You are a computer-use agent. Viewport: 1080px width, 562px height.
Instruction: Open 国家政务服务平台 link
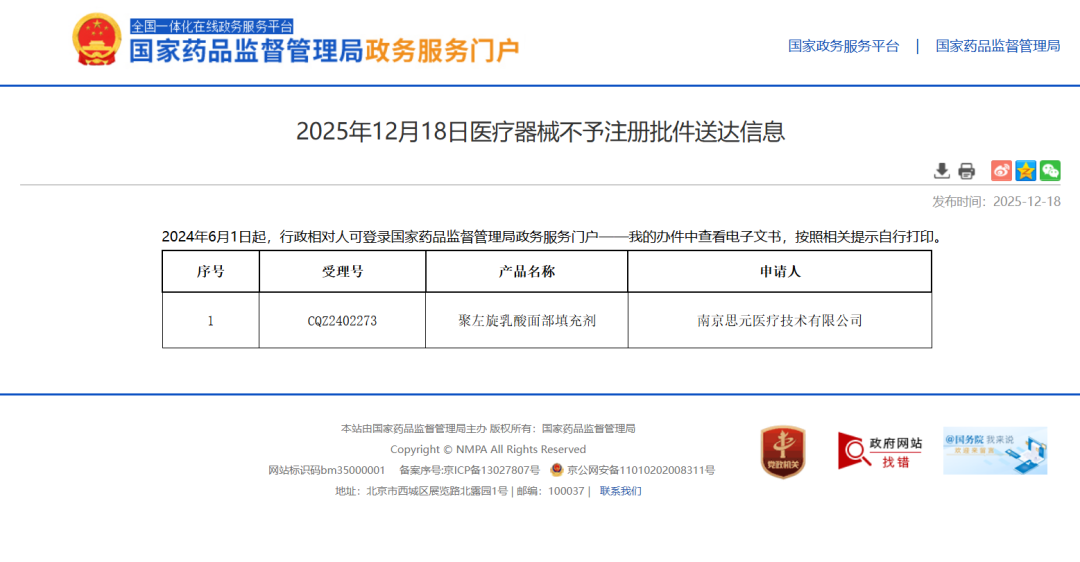[844, 46]
